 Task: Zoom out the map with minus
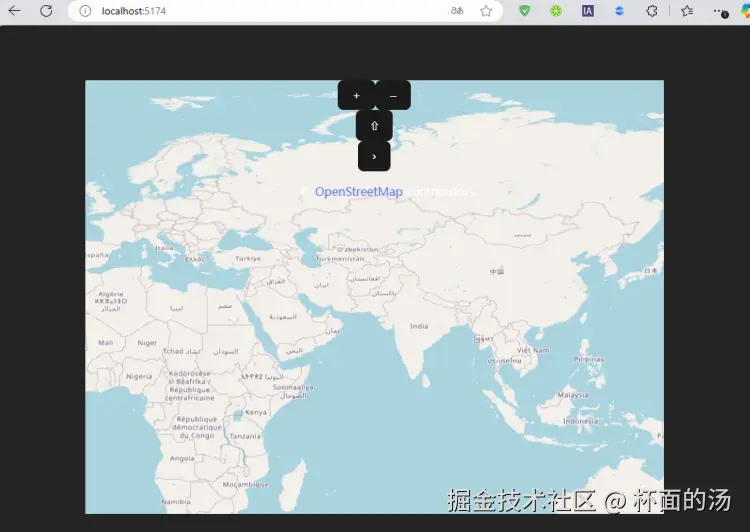point(393,96)
